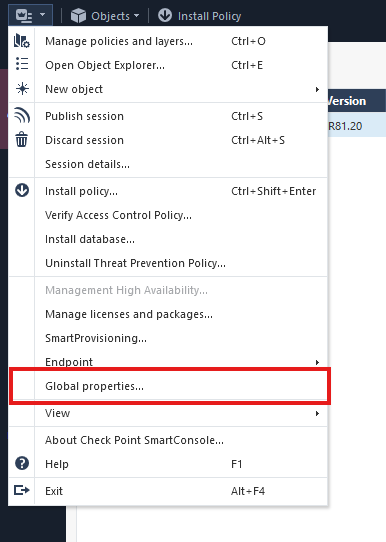
Task: Click the New object star icon
Action: point(22,89)
